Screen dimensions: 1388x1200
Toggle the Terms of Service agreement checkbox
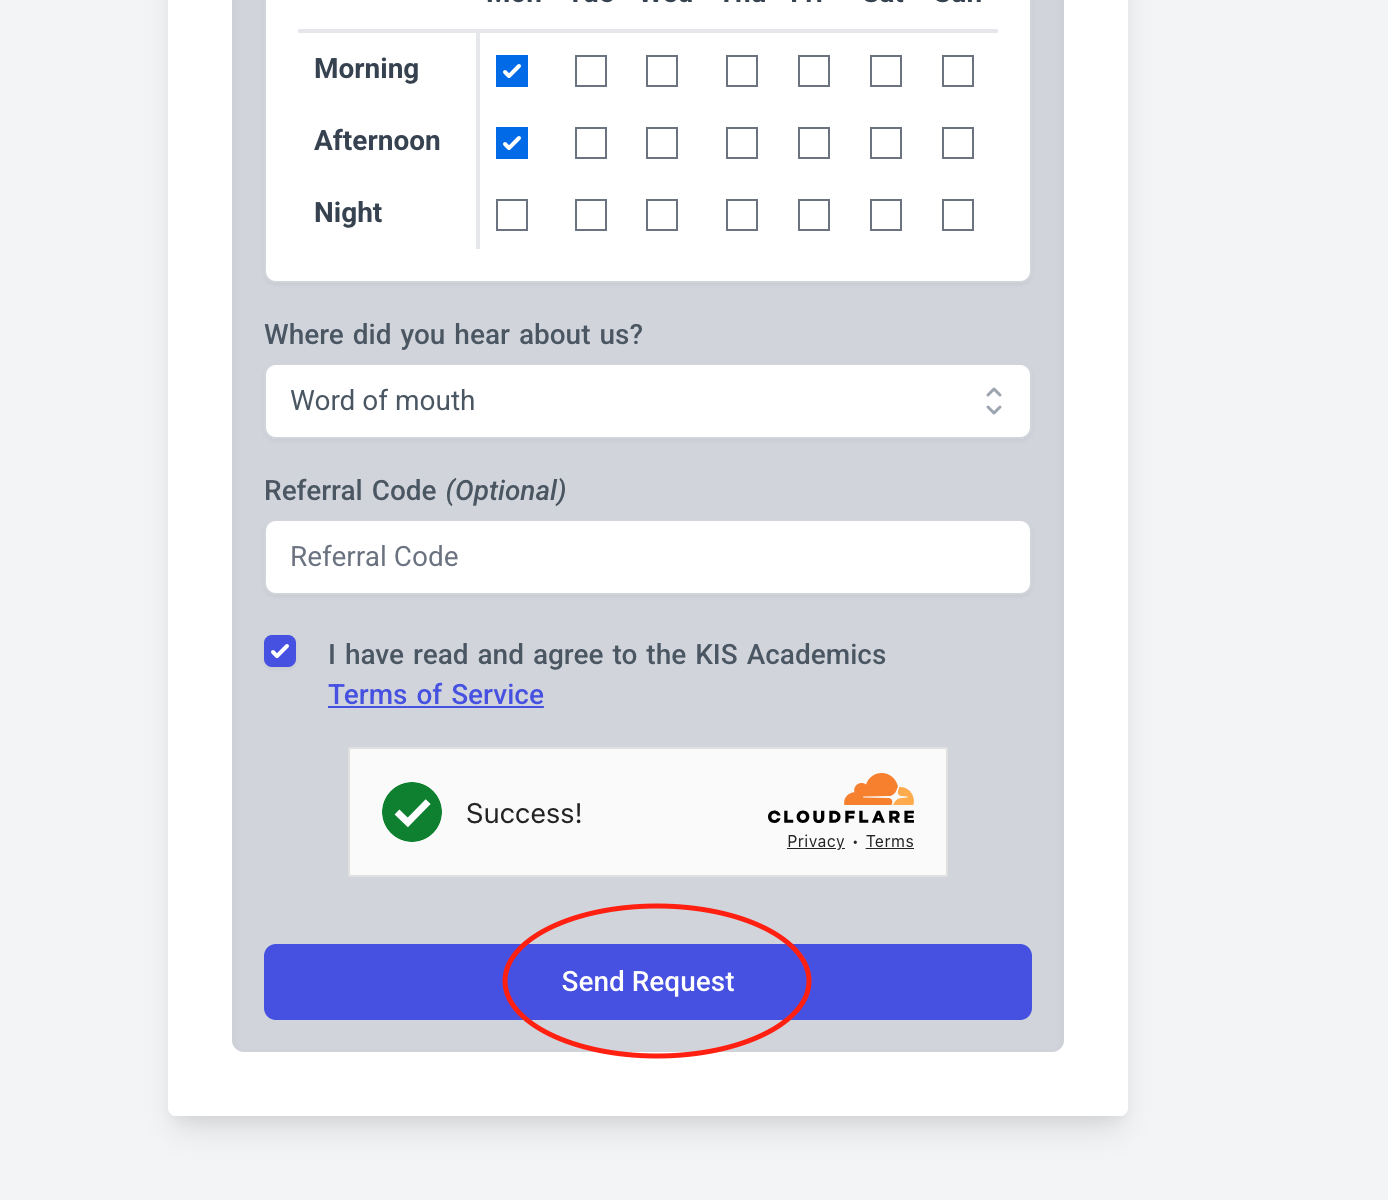(x=280, y=651)
